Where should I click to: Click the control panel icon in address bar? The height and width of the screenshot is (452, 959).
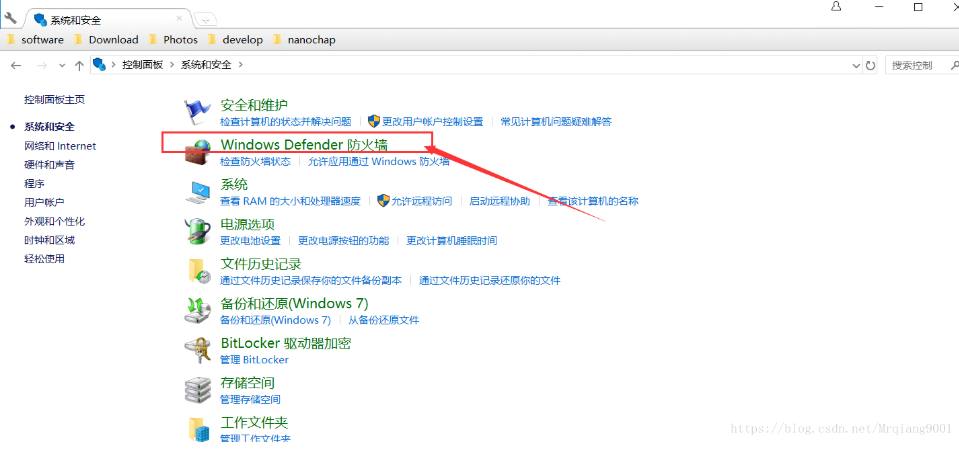pyautogui.click(x=99, y=64)
